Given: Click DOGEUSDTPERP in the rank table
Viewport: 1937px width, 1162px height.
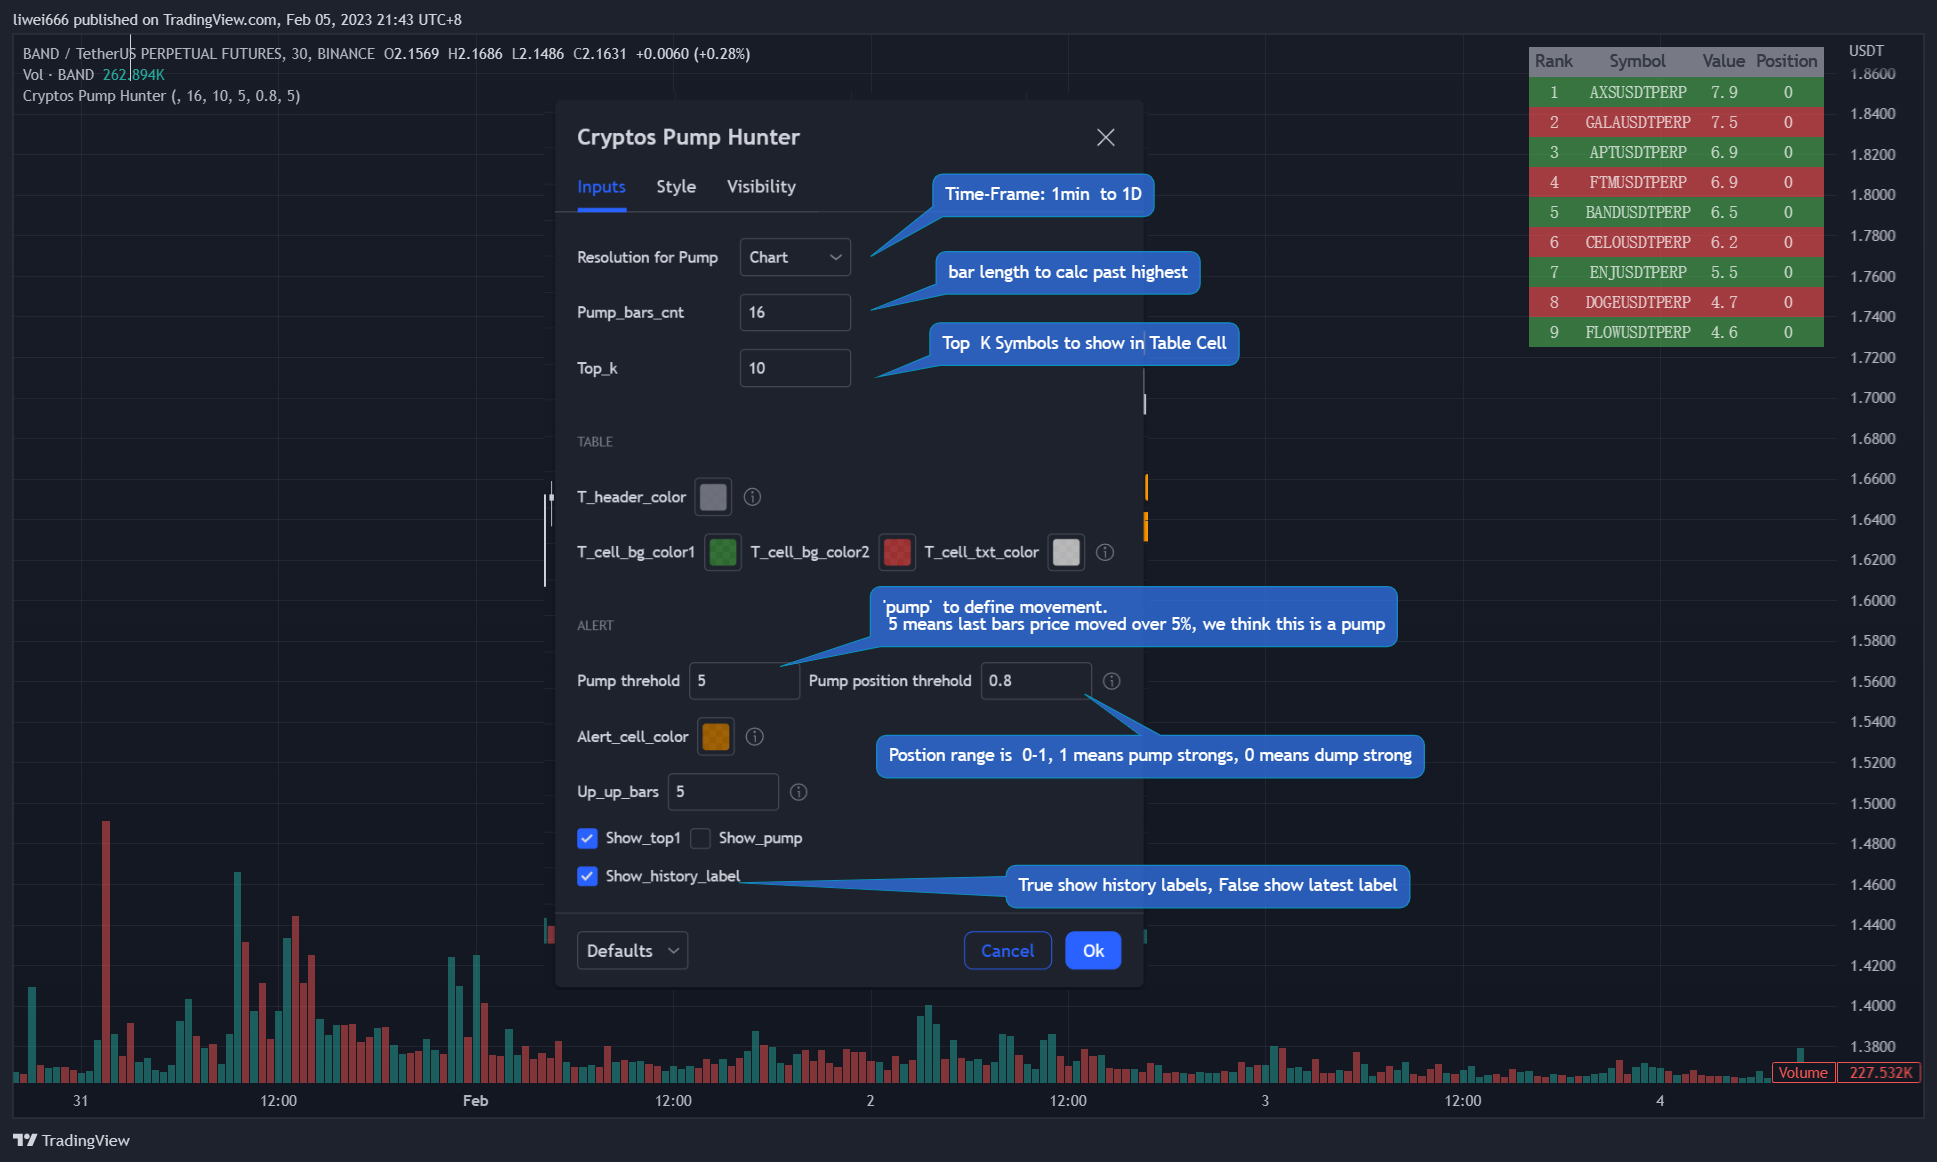Looking at the screenshot, I should pyautogui.click(x=1637, y=302).
